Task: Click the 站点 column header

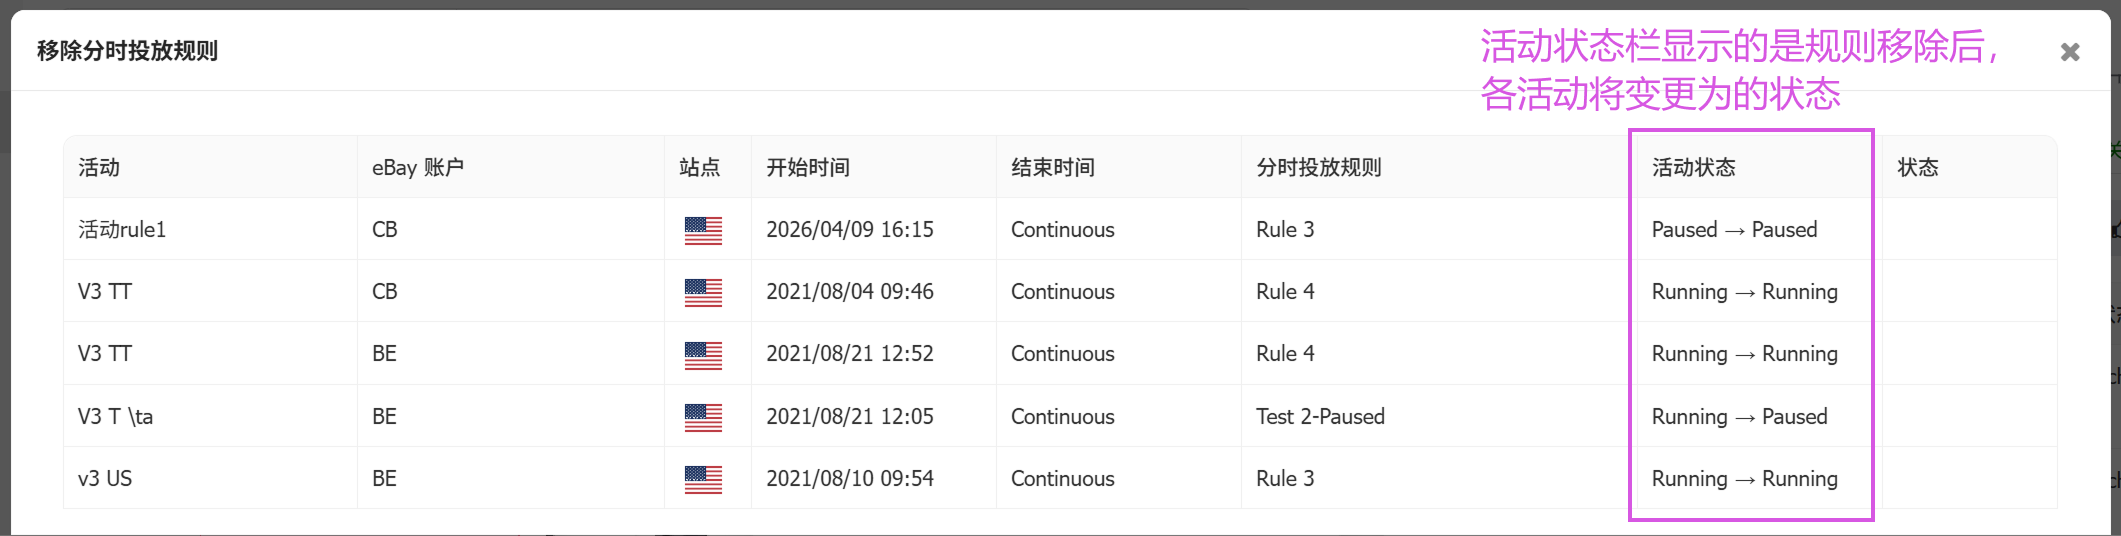Action: click(699, 167)
